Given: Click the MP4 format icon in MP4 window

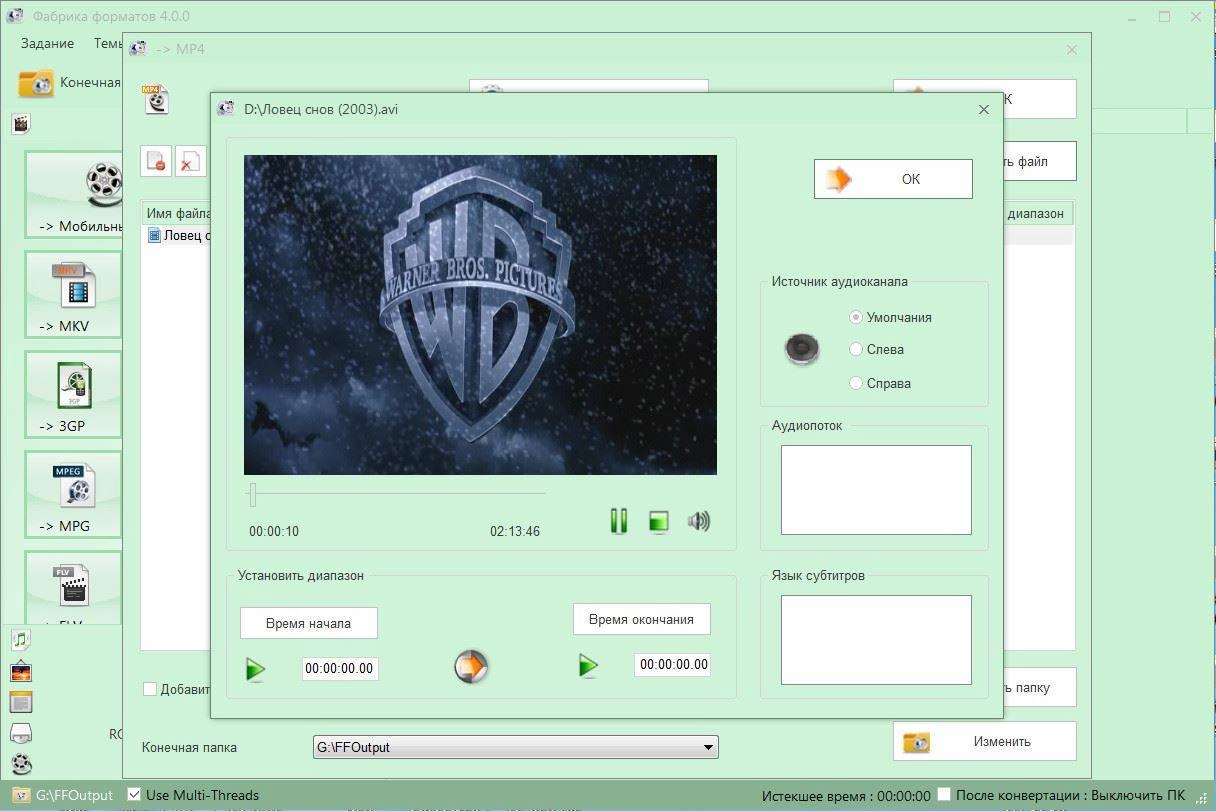Looking at the screenshot, I should pyautogui.click(x=156, y=98).
